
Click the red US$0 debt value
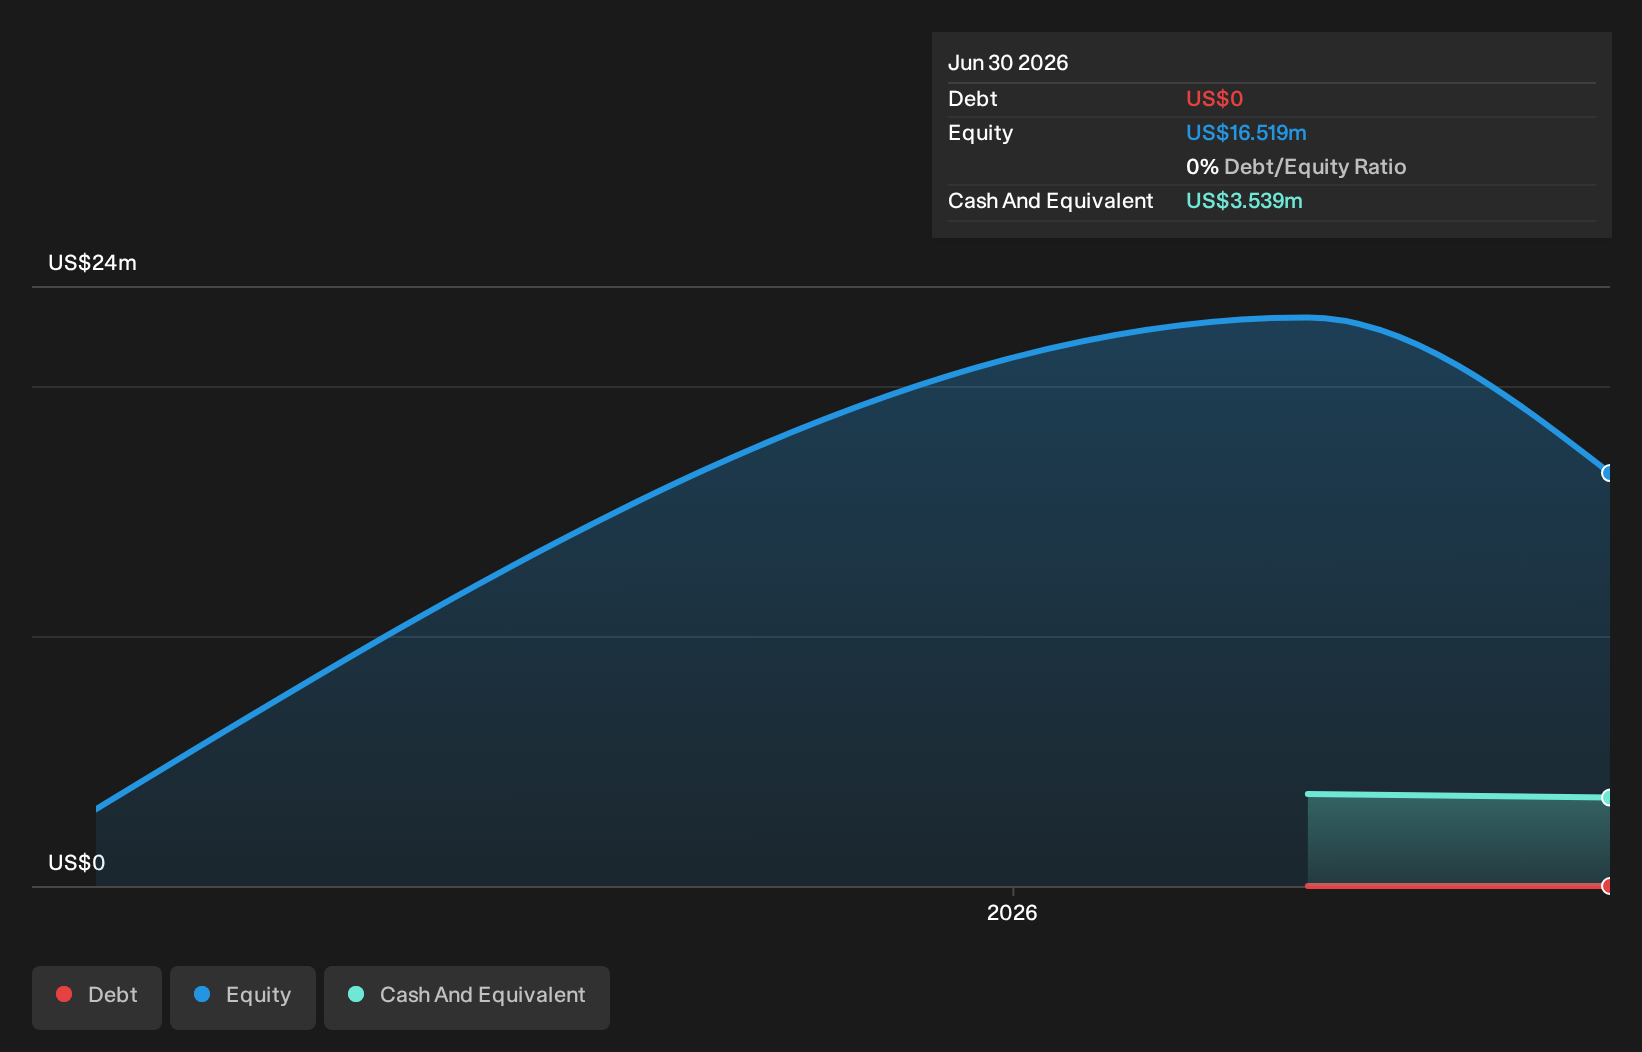coord(1214,99)
